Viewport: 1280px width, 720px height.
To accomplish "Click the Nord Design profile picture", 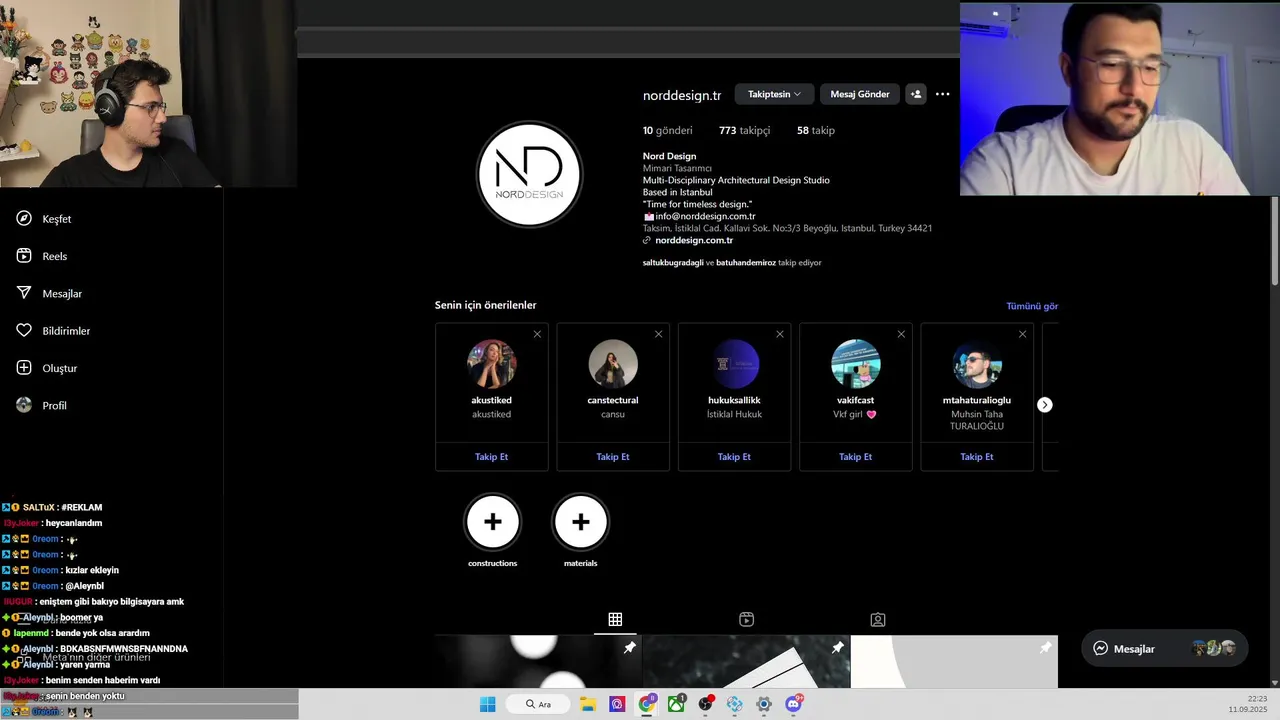I will pyautogui.click(x=529, y=175).
